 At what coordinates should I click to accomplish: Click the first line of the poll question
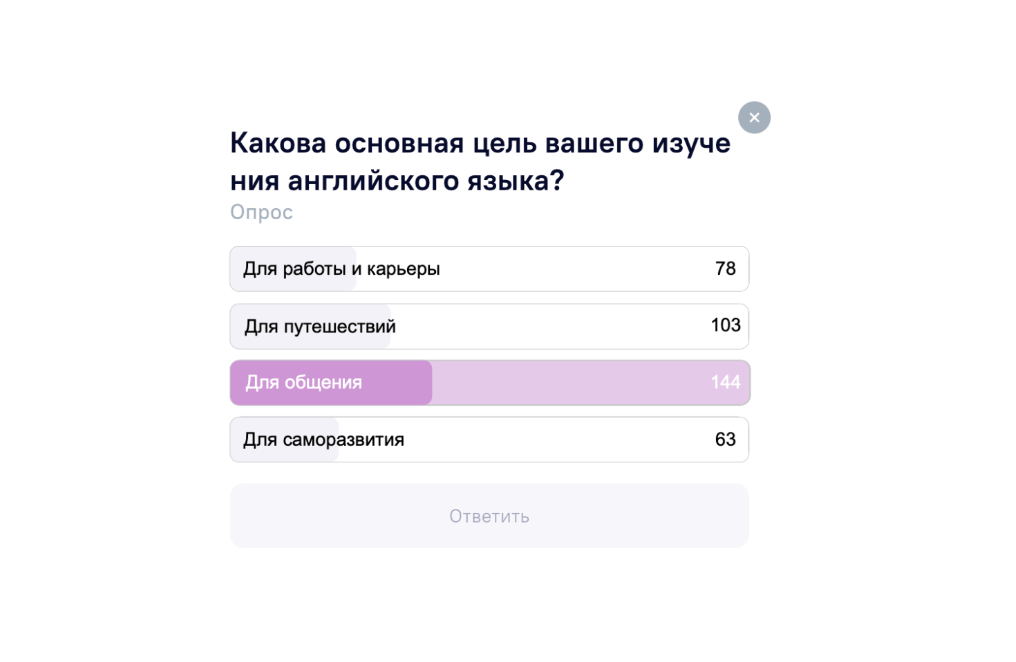(480, 144)
